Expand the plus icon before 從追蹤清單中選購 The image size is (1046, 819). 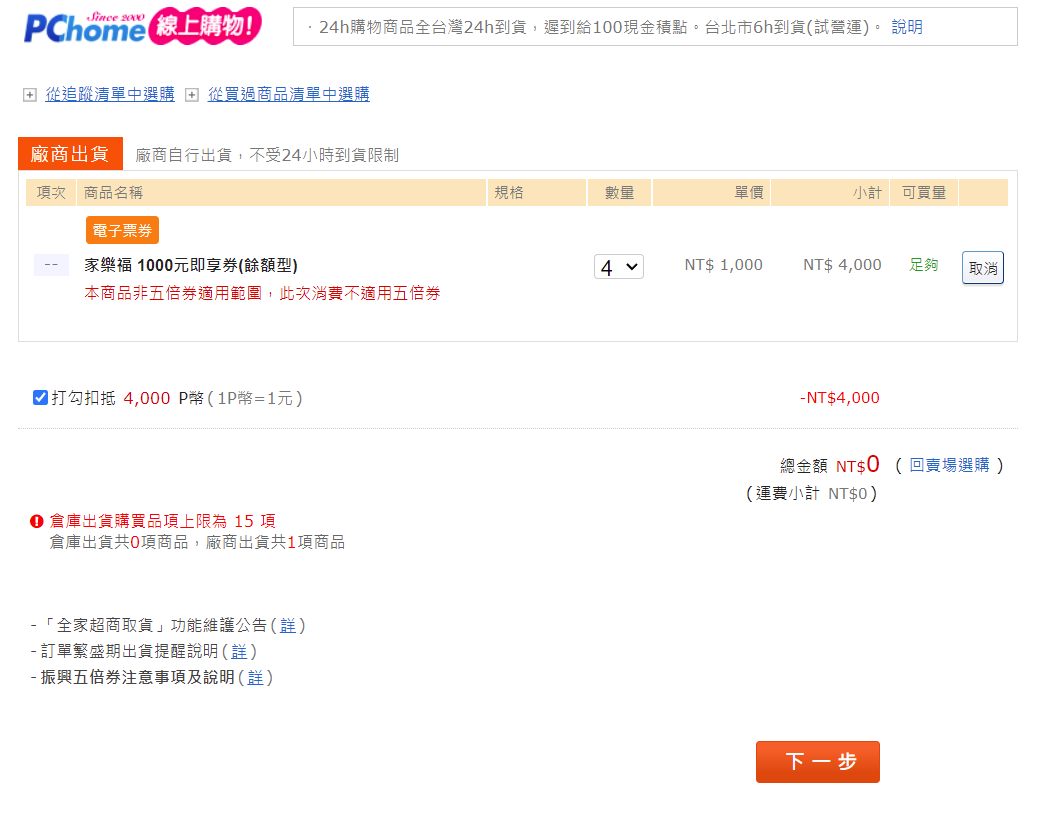tap(29, 95)
